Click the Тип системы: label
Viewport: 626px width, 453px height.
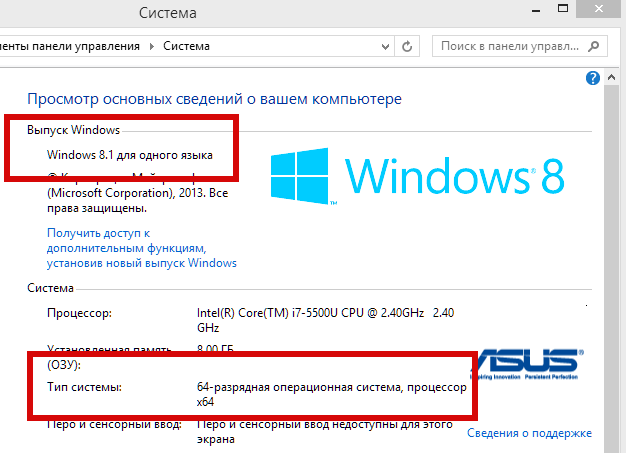click(x=84, y=387)
